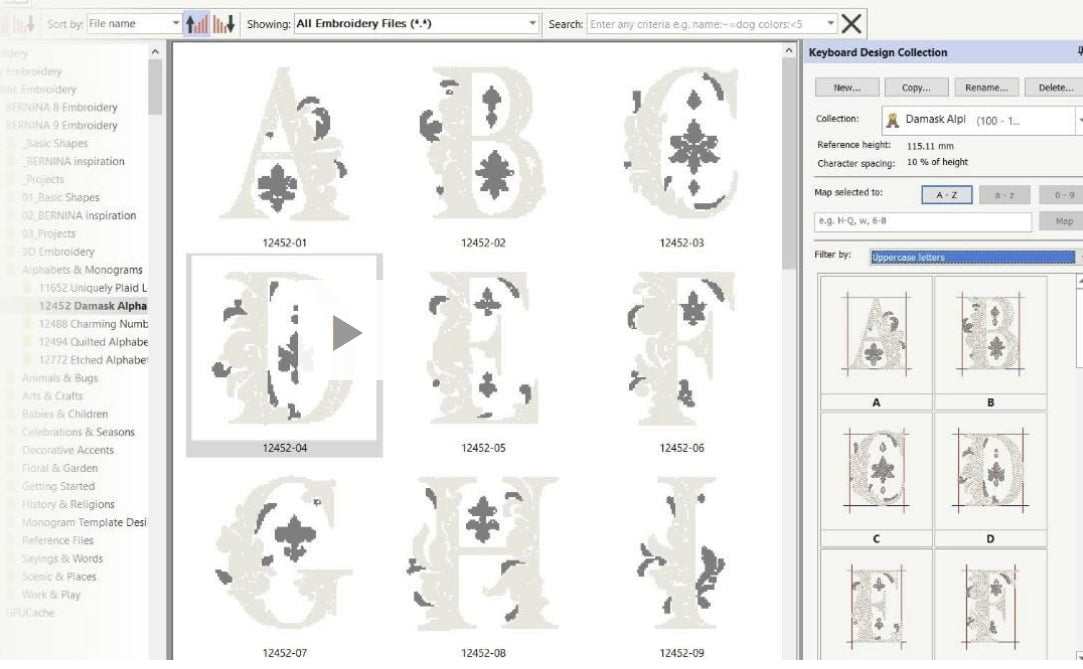The height and width of the screenshot is (669, 1083).
Task: Click the sort descending icon
Action: pos(224,23)
